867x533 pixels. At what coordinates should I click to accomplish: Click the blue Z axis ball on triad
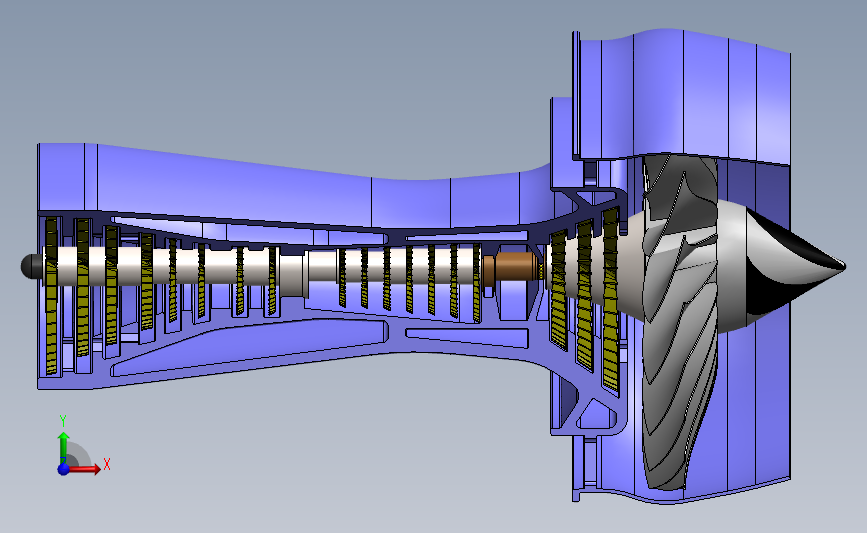(x=64, y=469)
